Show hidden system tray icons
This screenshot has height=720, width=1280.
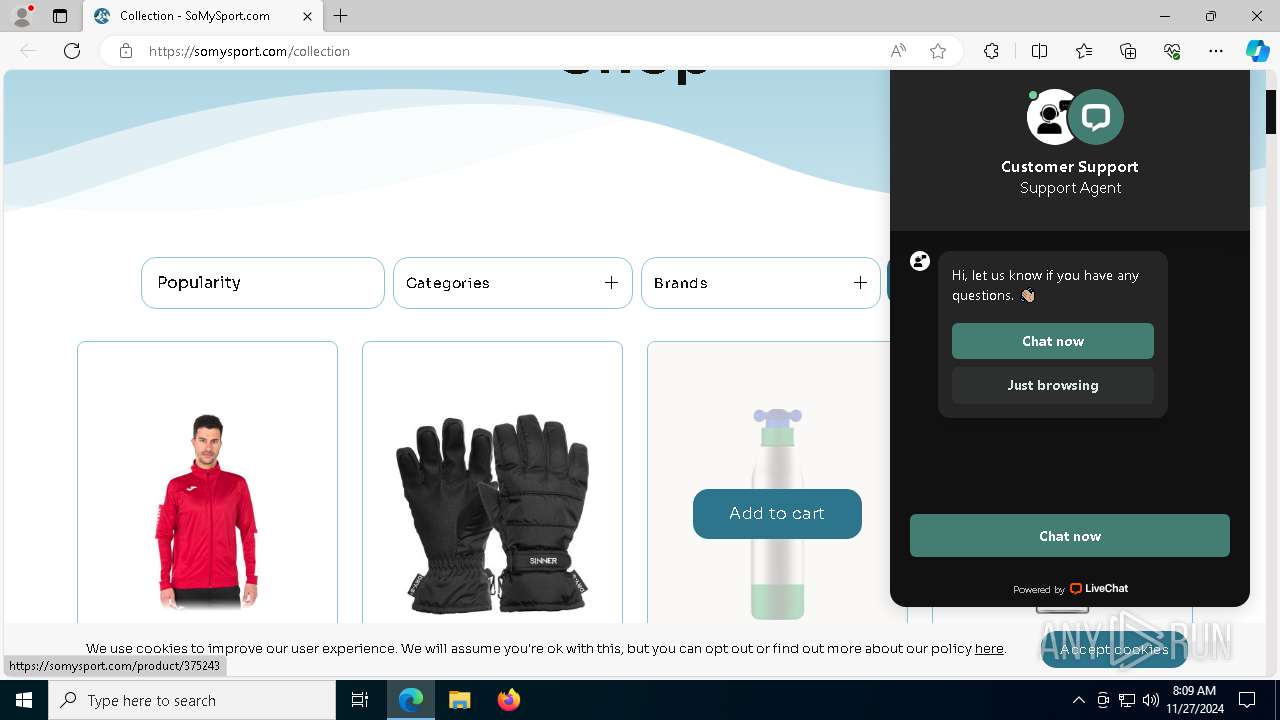[1078, 700]
